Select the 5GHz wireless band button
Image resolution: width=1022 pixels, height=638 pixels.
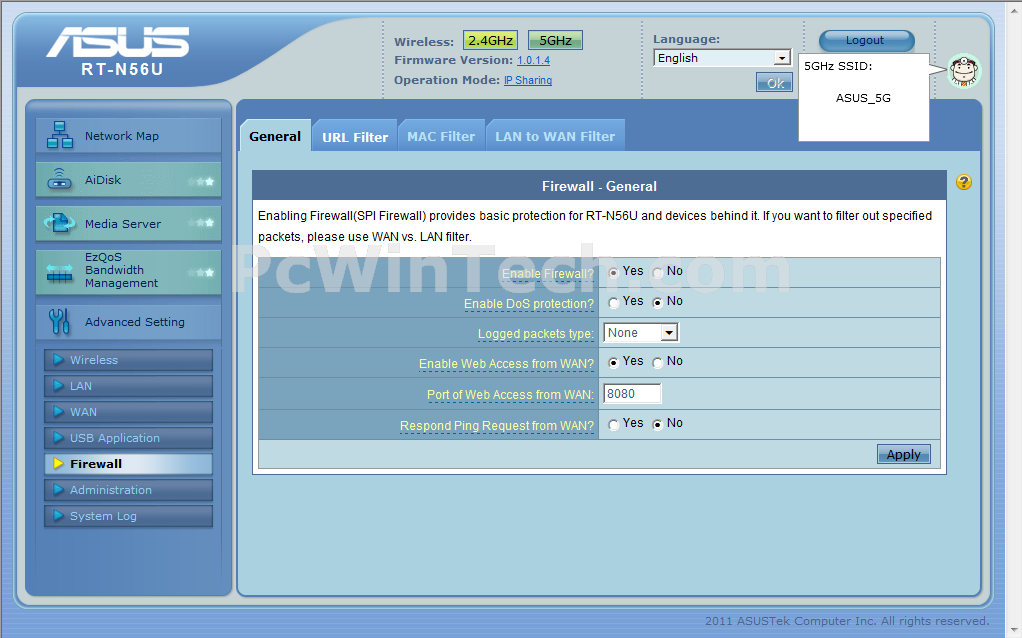[555, 40]
